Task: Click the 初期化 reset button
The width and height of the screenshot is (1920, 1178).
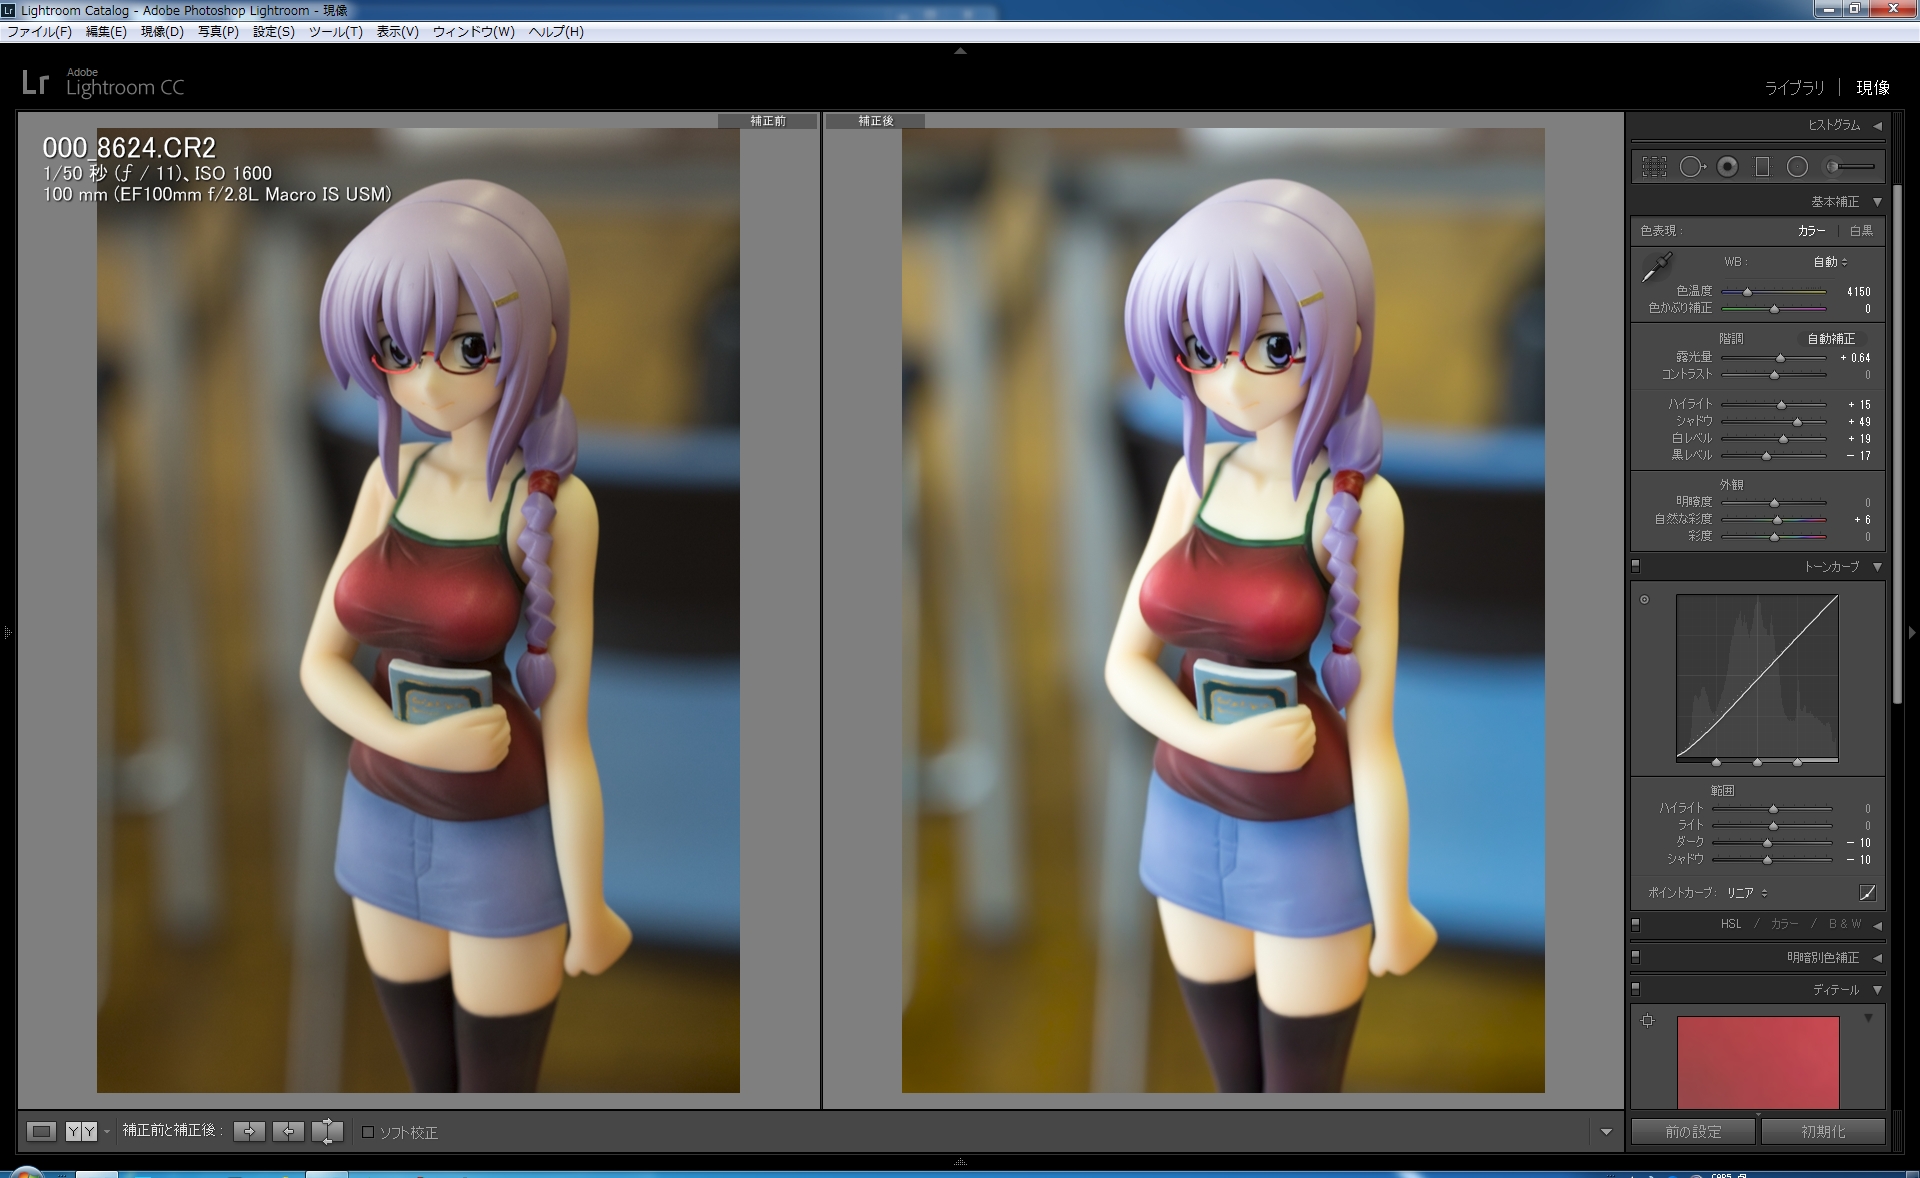Action: tap(1823, 1132)
